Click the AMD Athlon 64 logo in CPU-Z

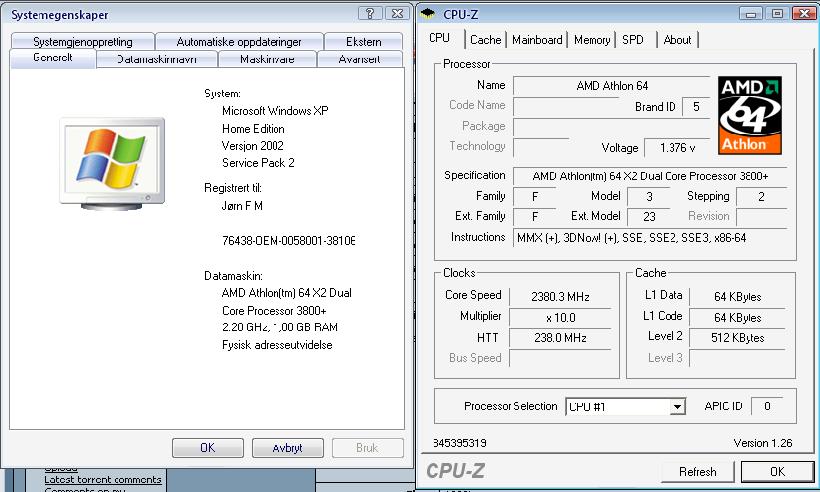[749, 116]
